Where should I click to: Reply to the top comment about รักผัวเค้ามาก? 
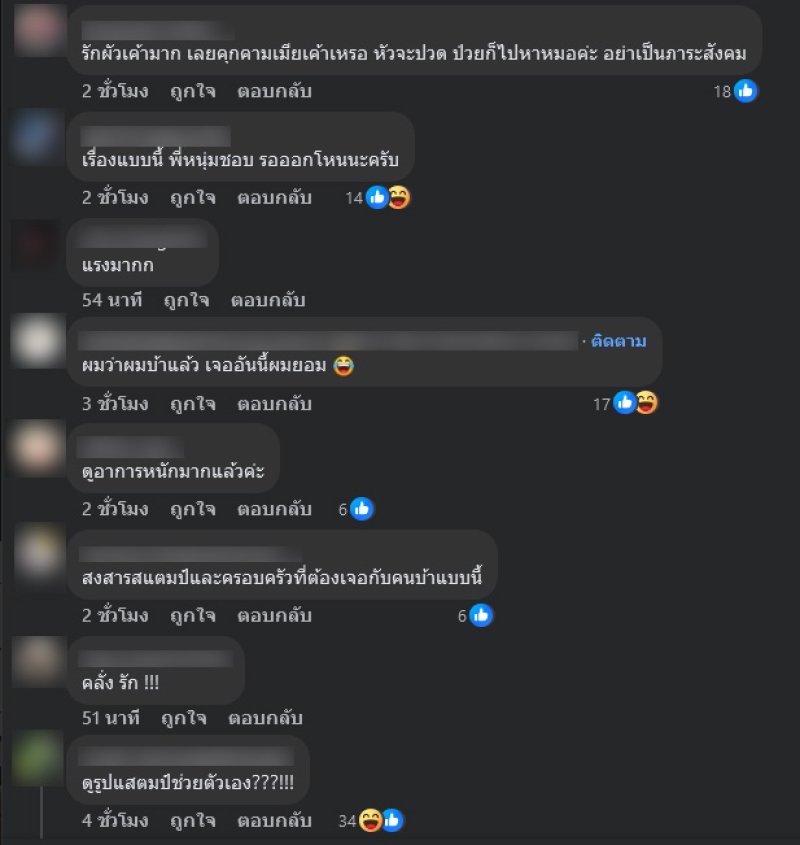click(x=274, y=91)
